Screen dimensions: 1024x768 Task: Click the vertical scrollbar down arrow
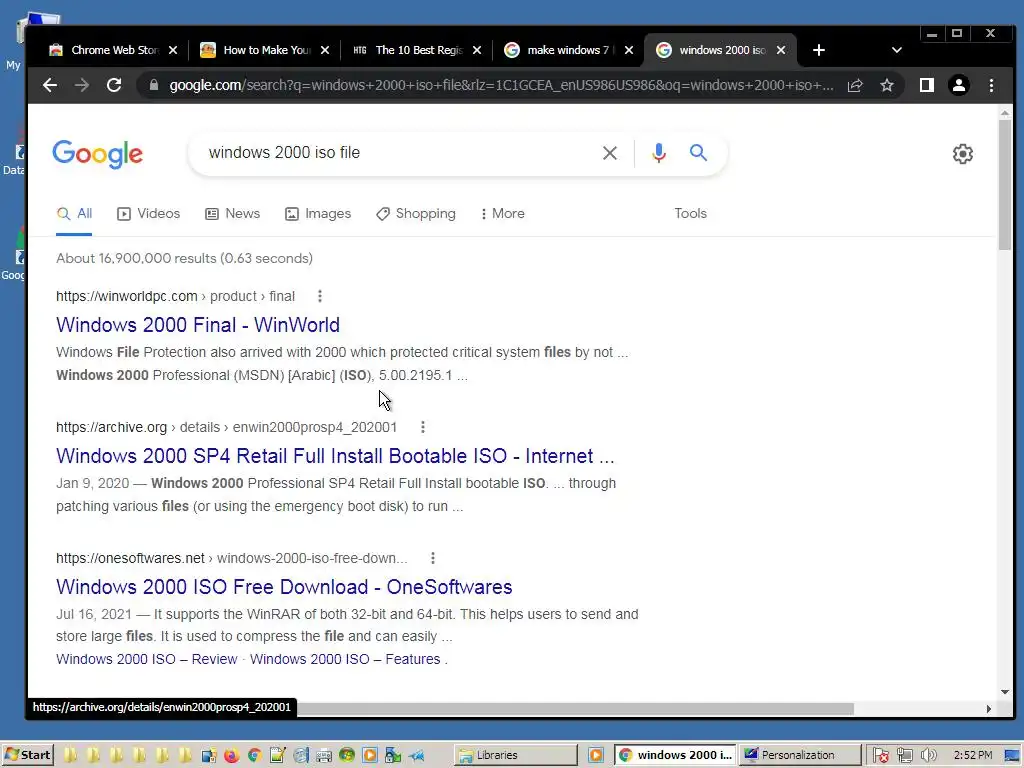[1004, 692]
